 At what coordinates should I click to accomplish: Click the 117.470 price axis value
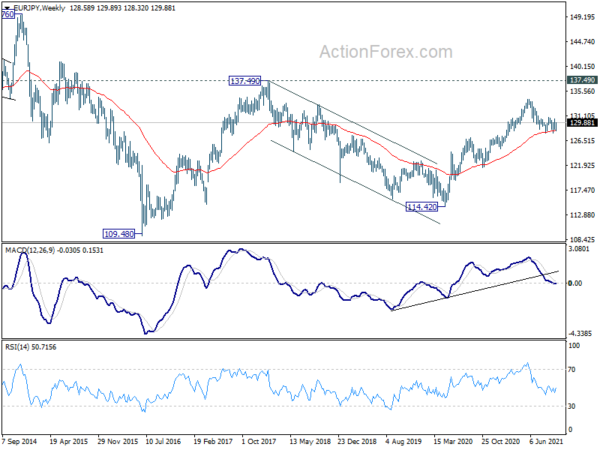tap(582, 190)
